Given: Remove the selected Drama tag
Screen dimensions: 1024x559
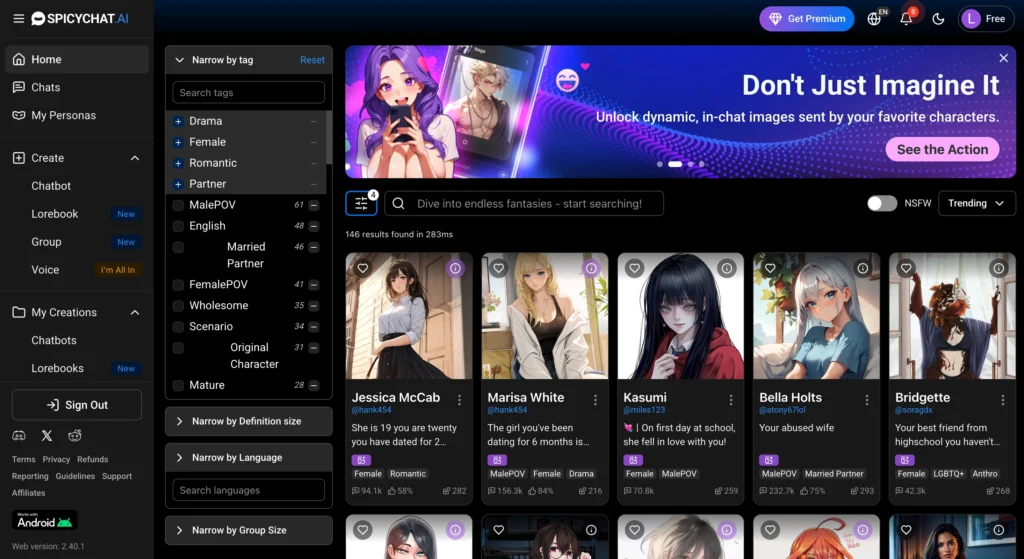Looking at the screenshot, I should click(178, 121).
